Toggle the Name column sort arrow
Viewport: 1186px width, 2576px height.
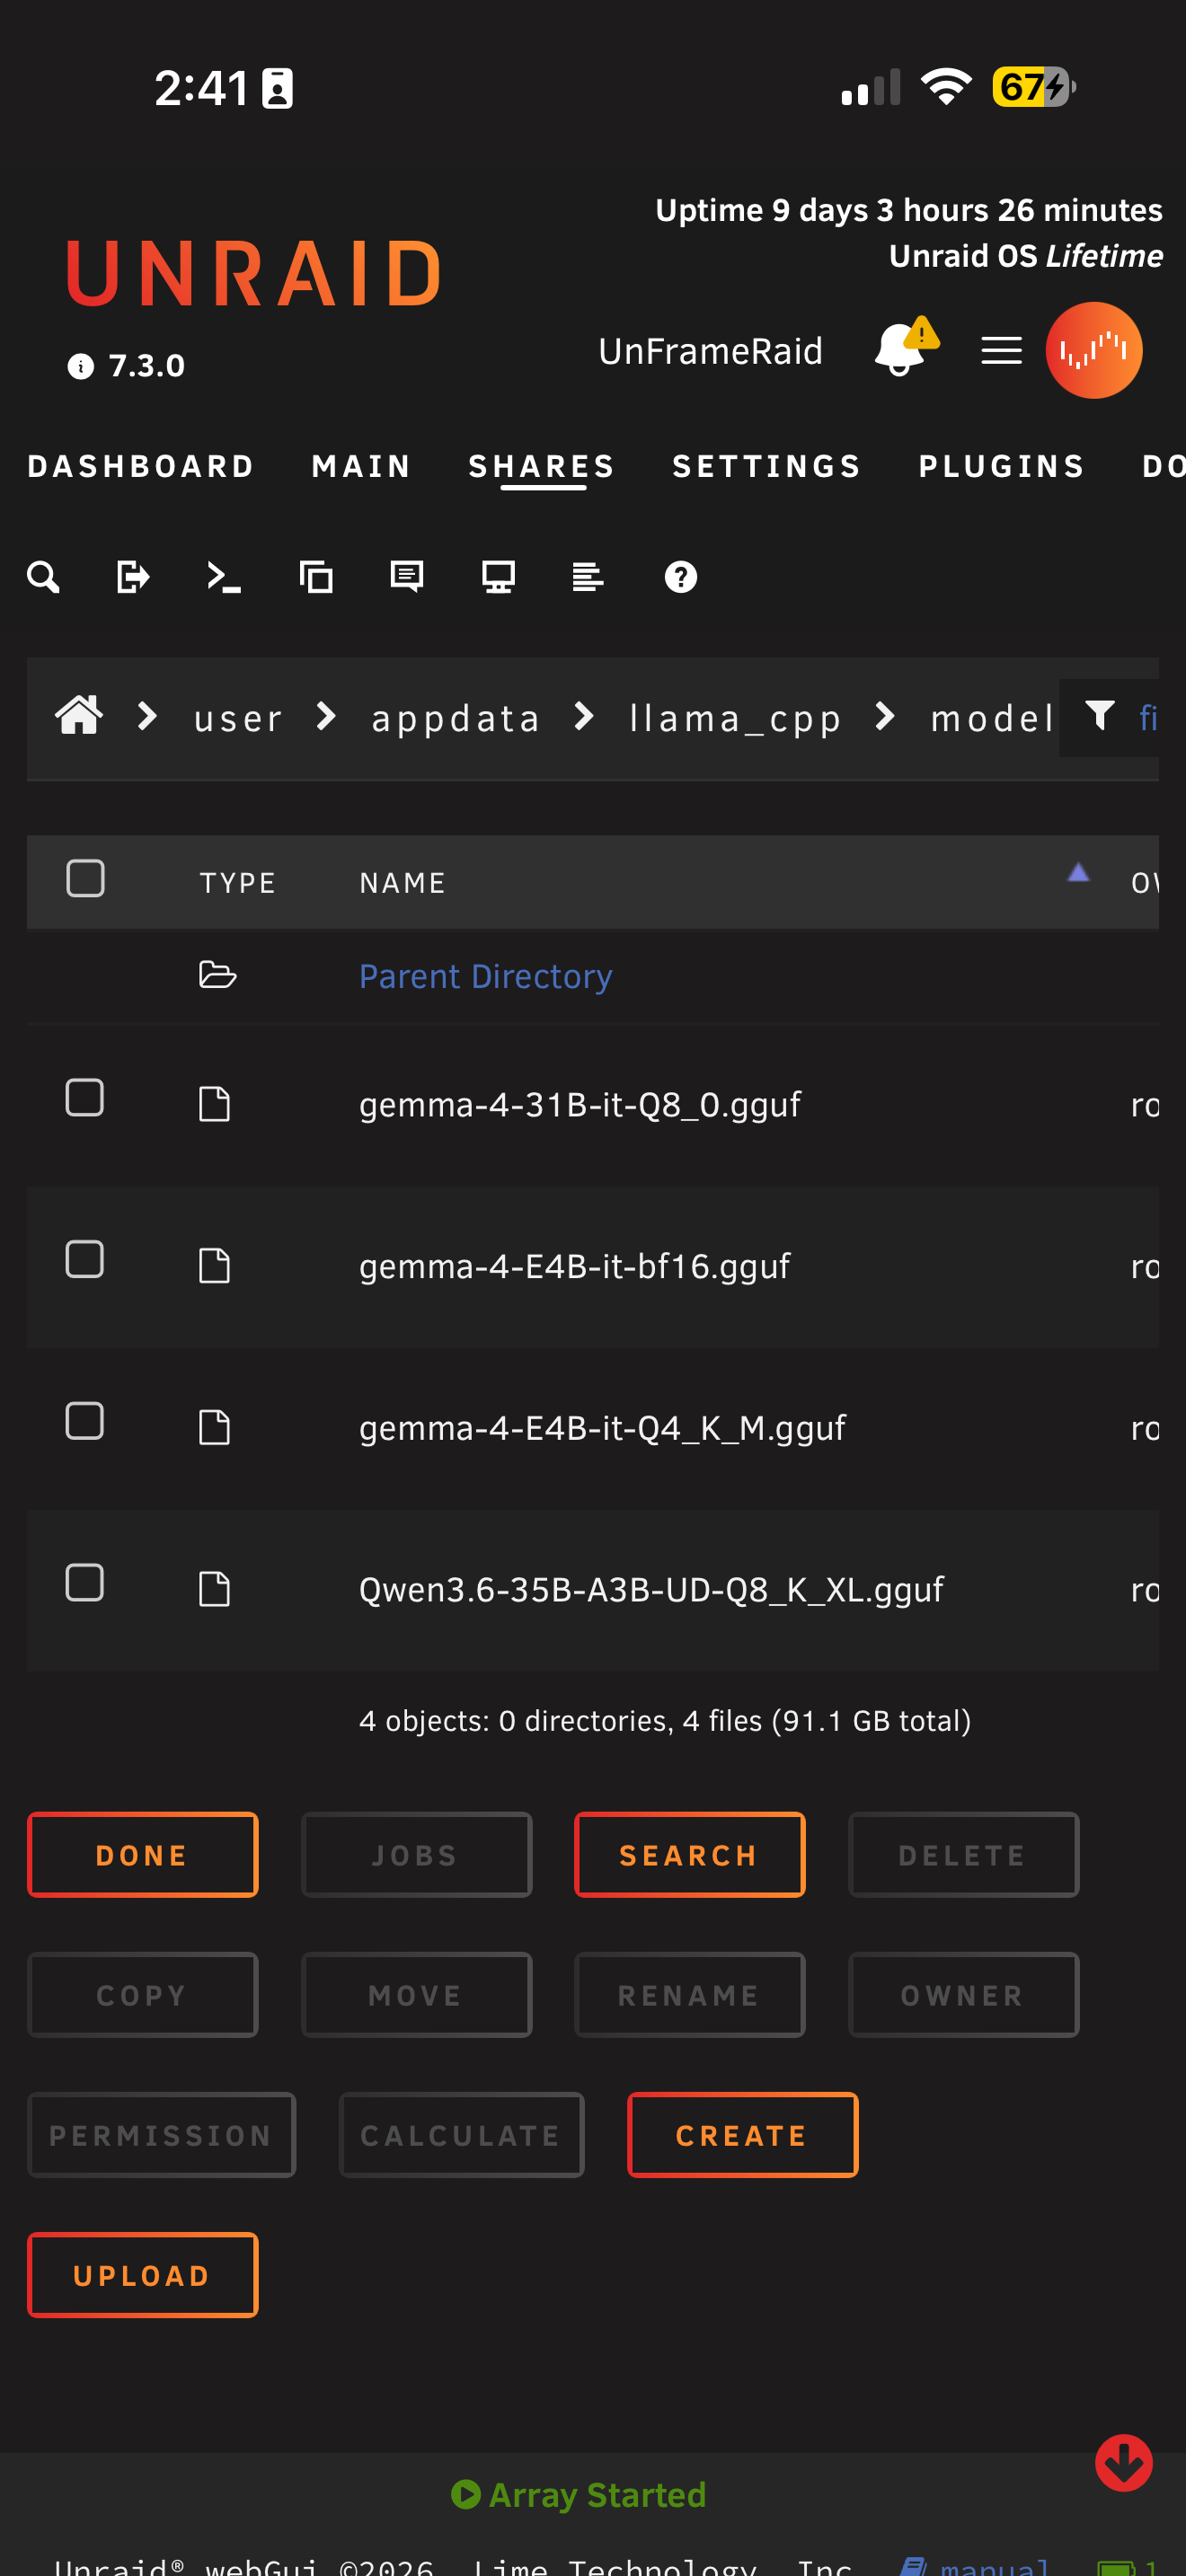point(1078,872)
